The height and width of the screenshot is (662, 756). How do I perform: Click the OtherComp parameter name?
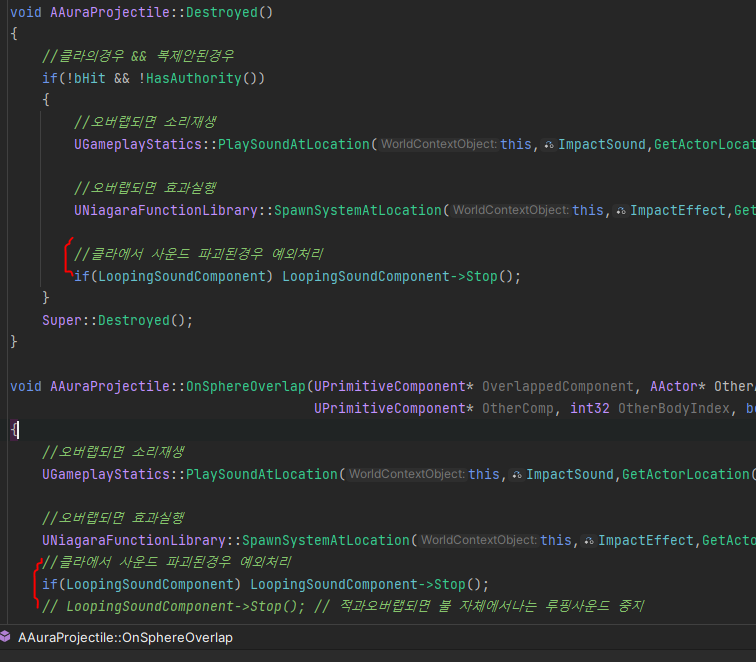[x=518, y=408]
